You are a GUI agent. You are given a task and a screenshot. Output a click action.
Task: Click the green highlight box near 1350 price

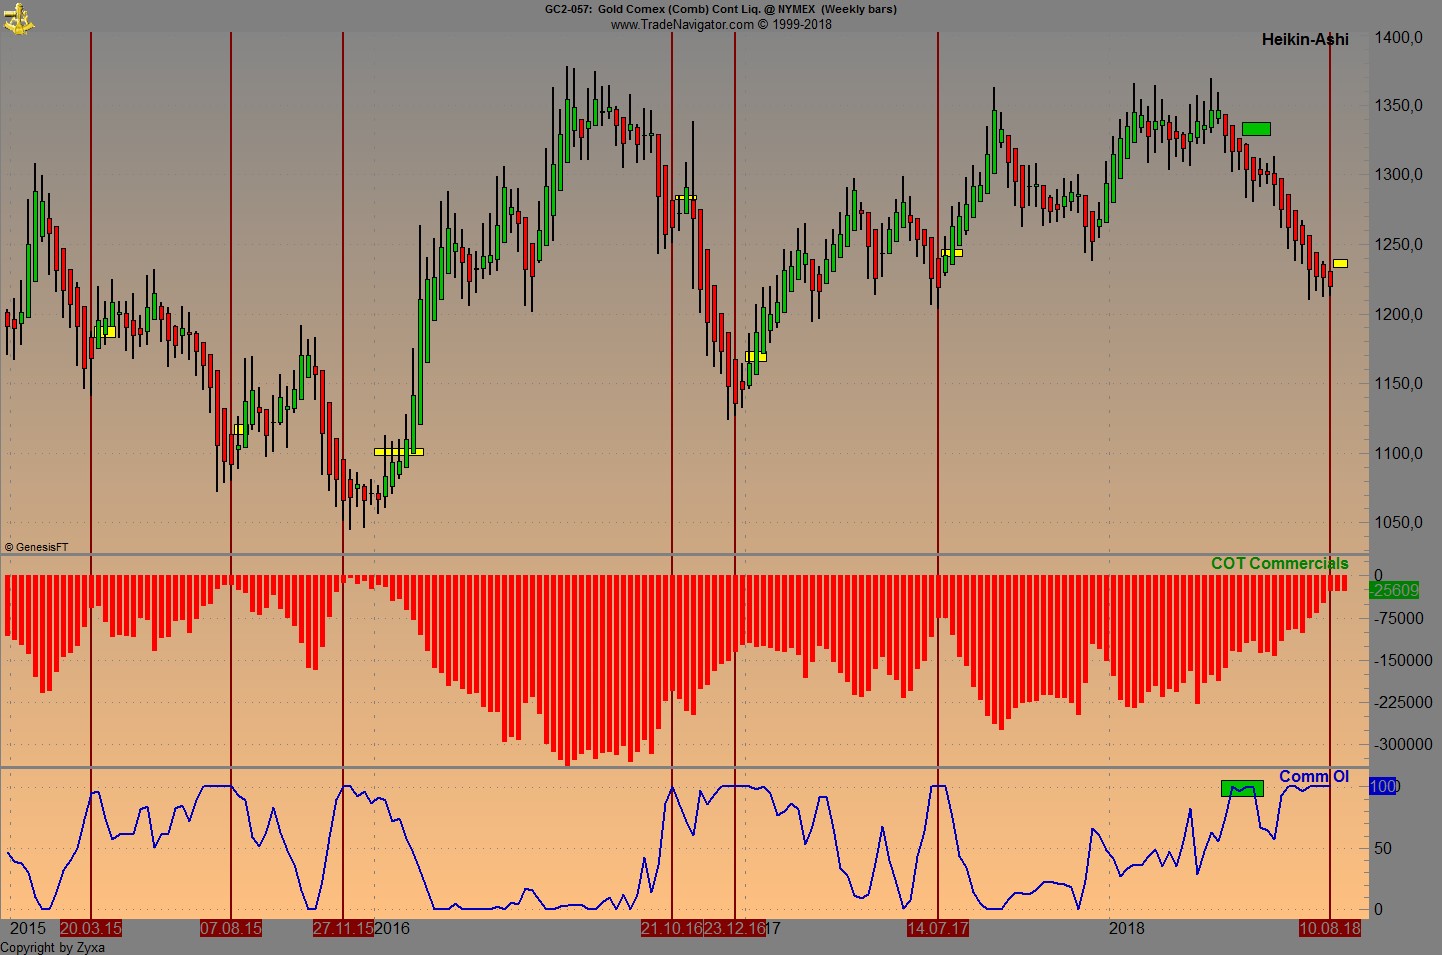pos(1257,128)
